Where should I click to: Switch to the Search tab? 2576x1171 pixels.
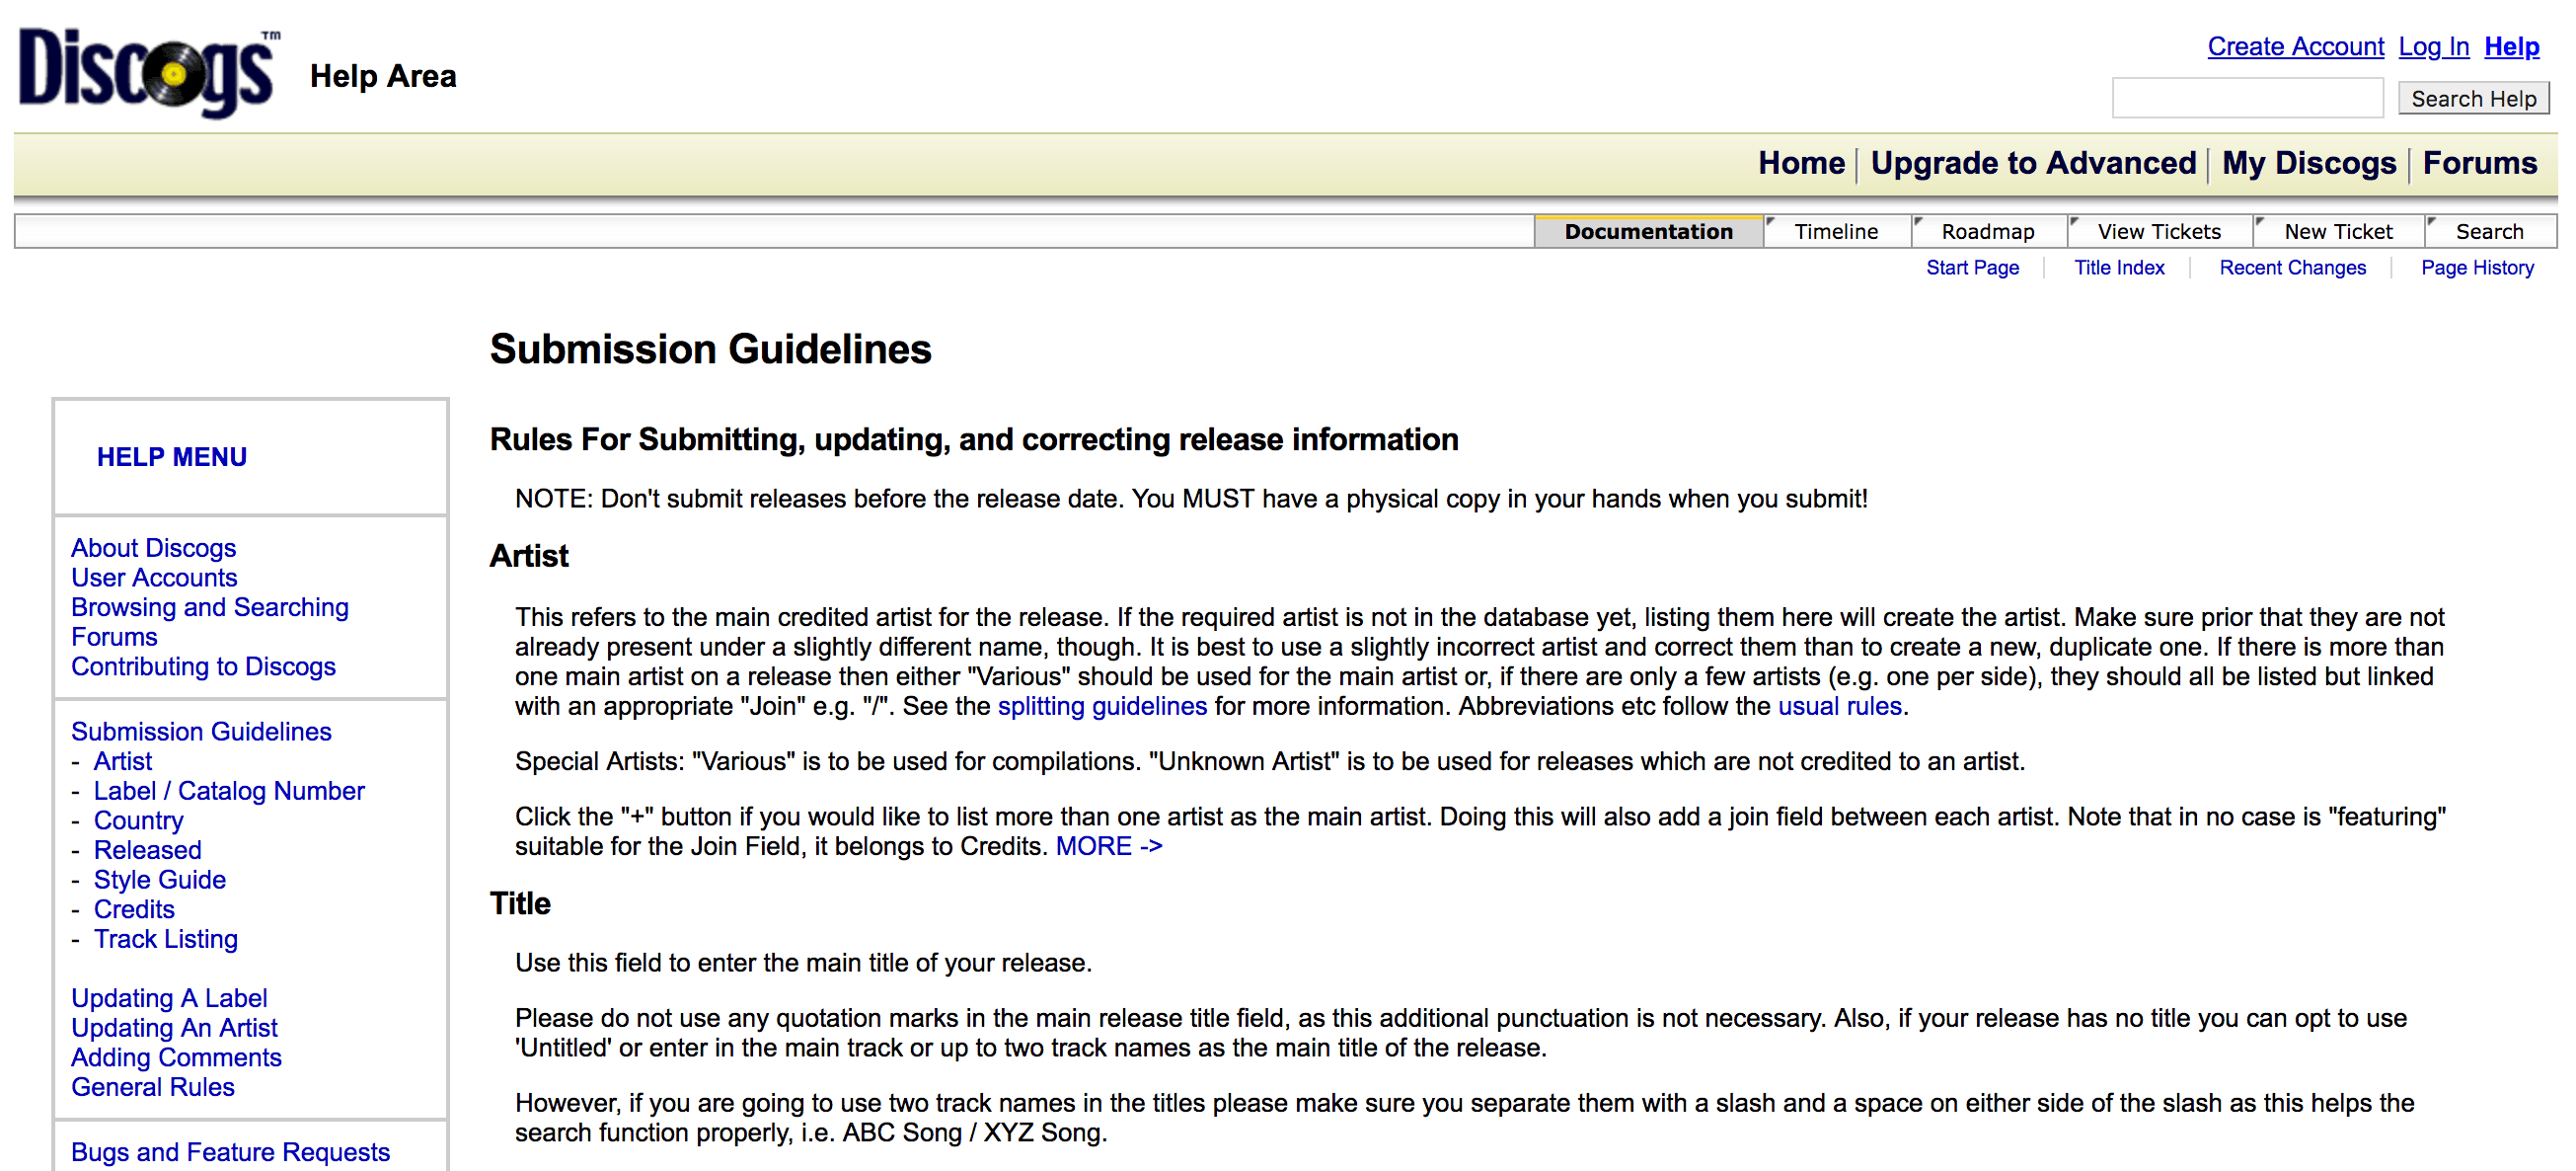coord(2489,231)
